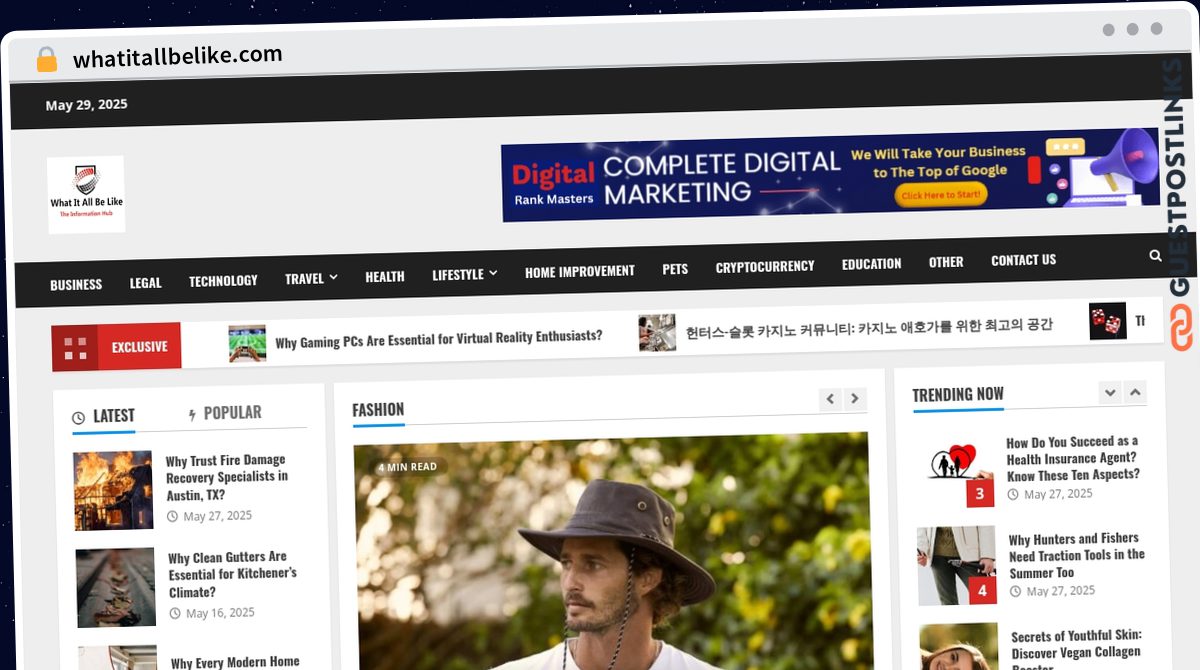1200x670 pixels.
Task: Switch to the Popular tab
Action: (x=224, y=413)
